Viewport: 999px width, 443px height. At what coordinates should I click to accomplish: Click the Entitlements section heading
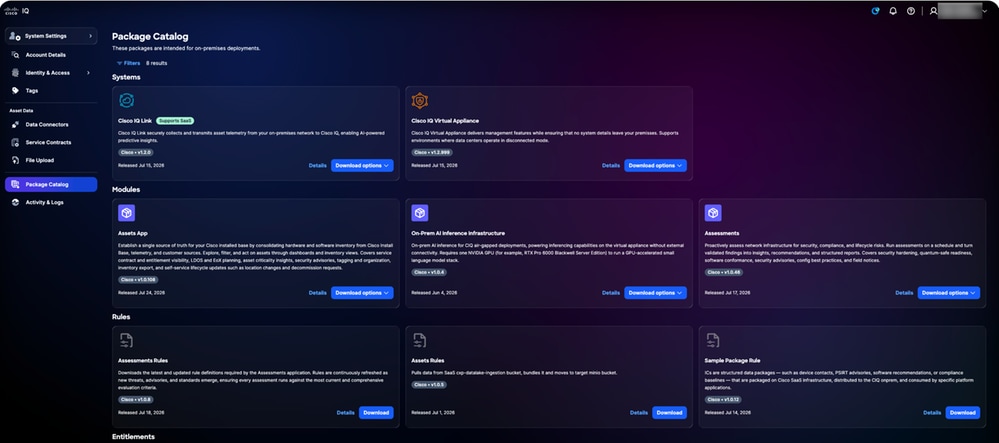[x=133, y=437]
